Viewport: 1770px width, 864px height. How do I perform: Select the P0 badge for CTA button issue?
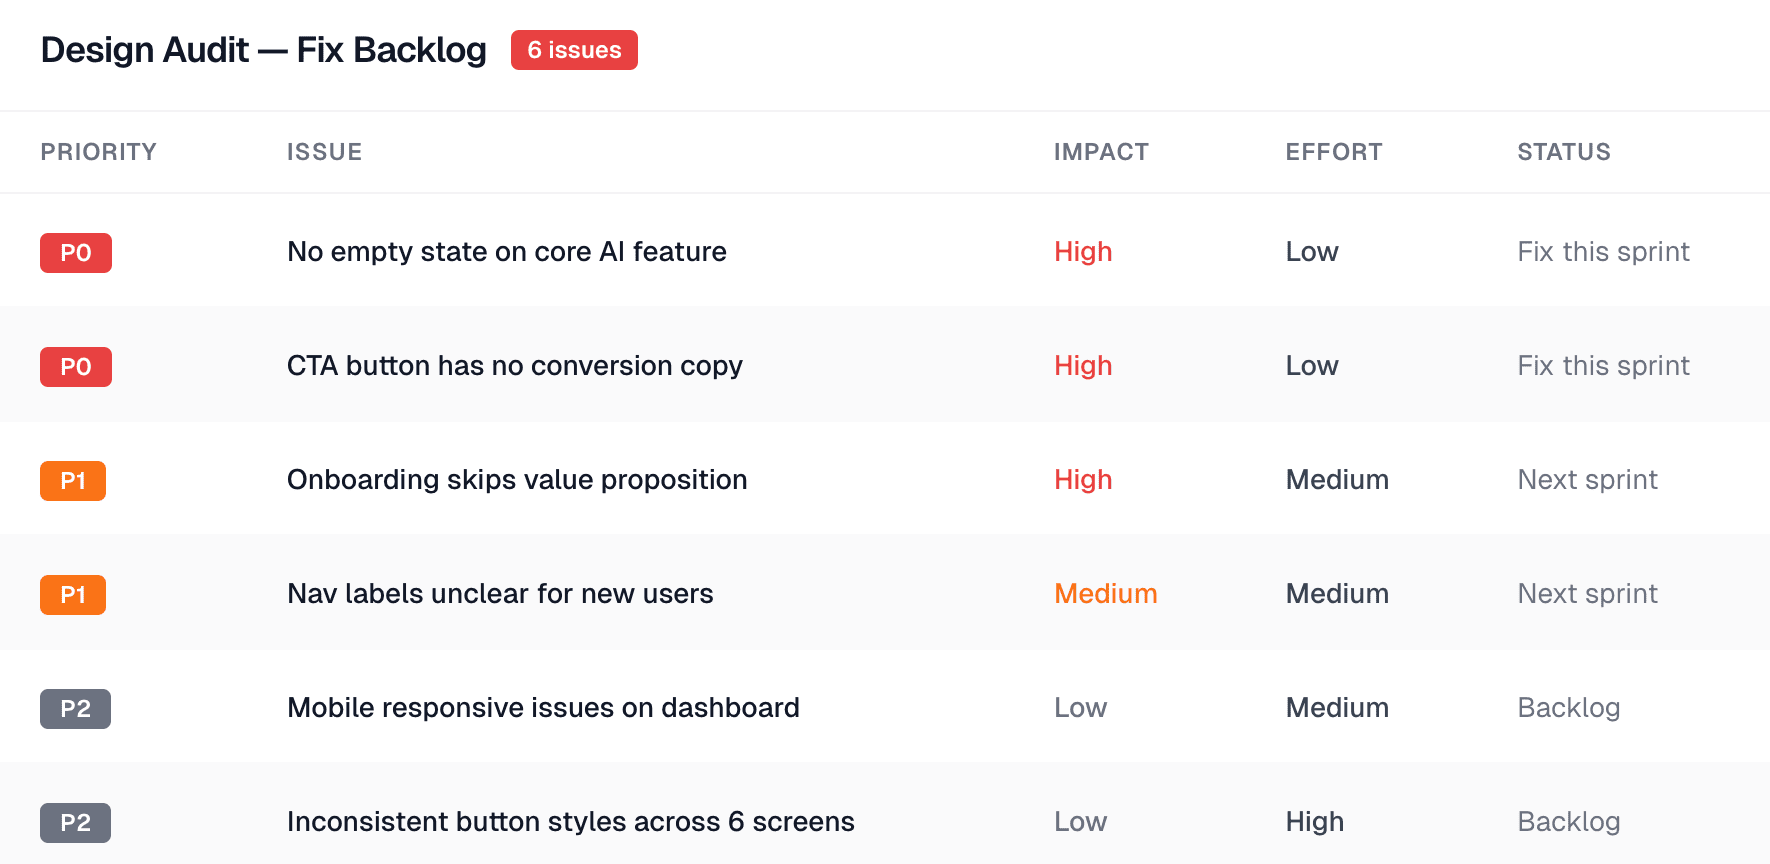(76, 367)
